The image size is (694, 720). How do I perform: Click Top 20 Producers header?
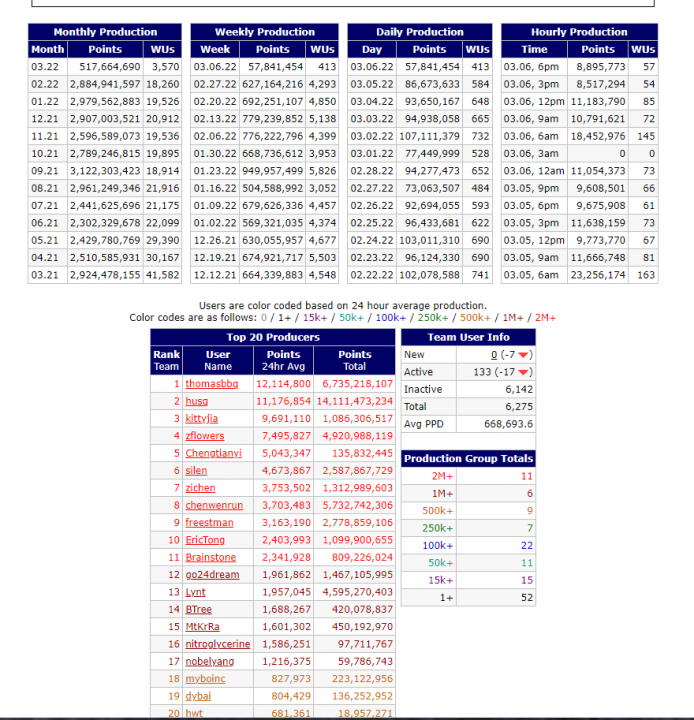[x=273, y=338]
